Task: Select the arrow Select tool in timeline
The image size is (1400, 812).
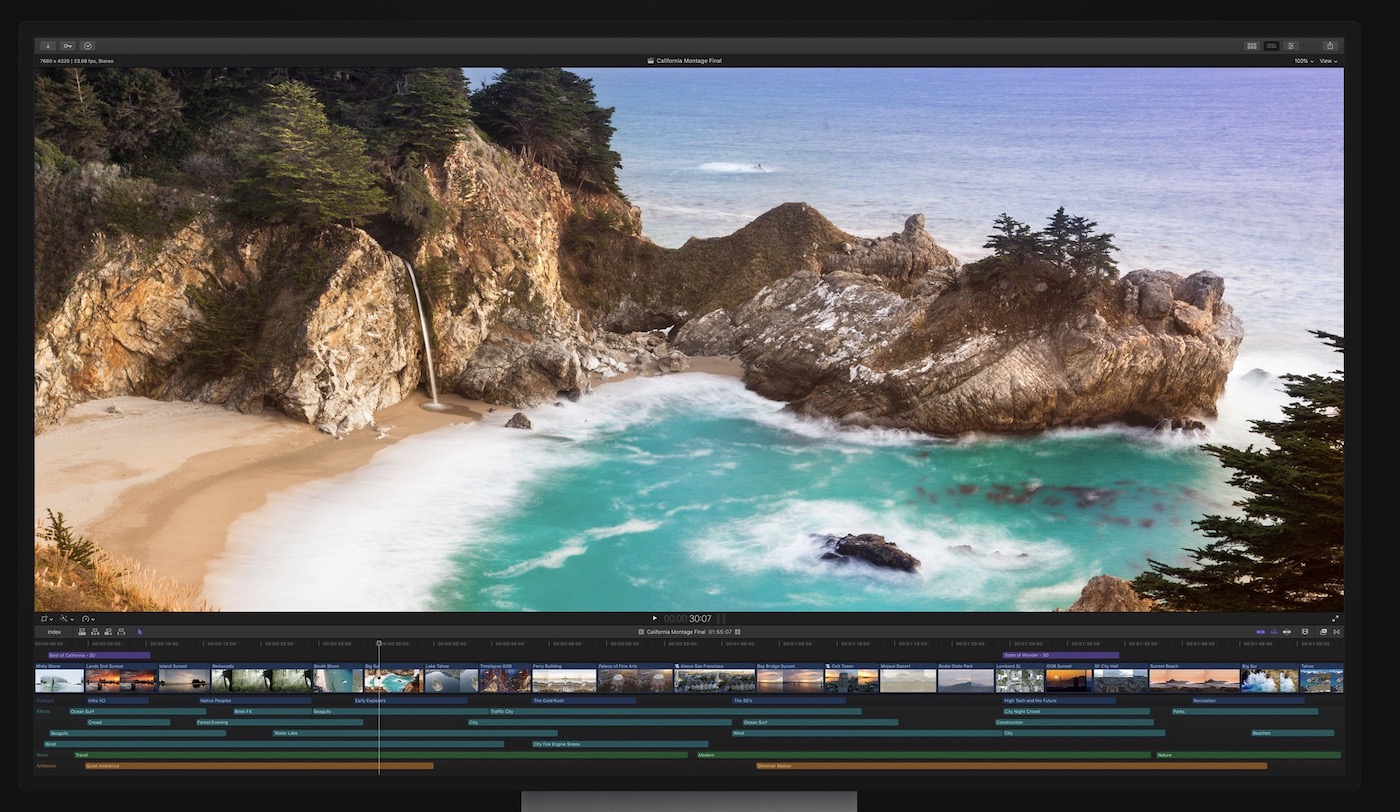Action: 140,632
